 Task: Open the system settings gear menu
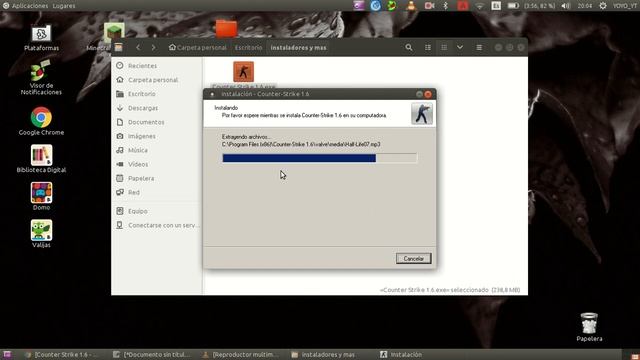tap(602, 5)
